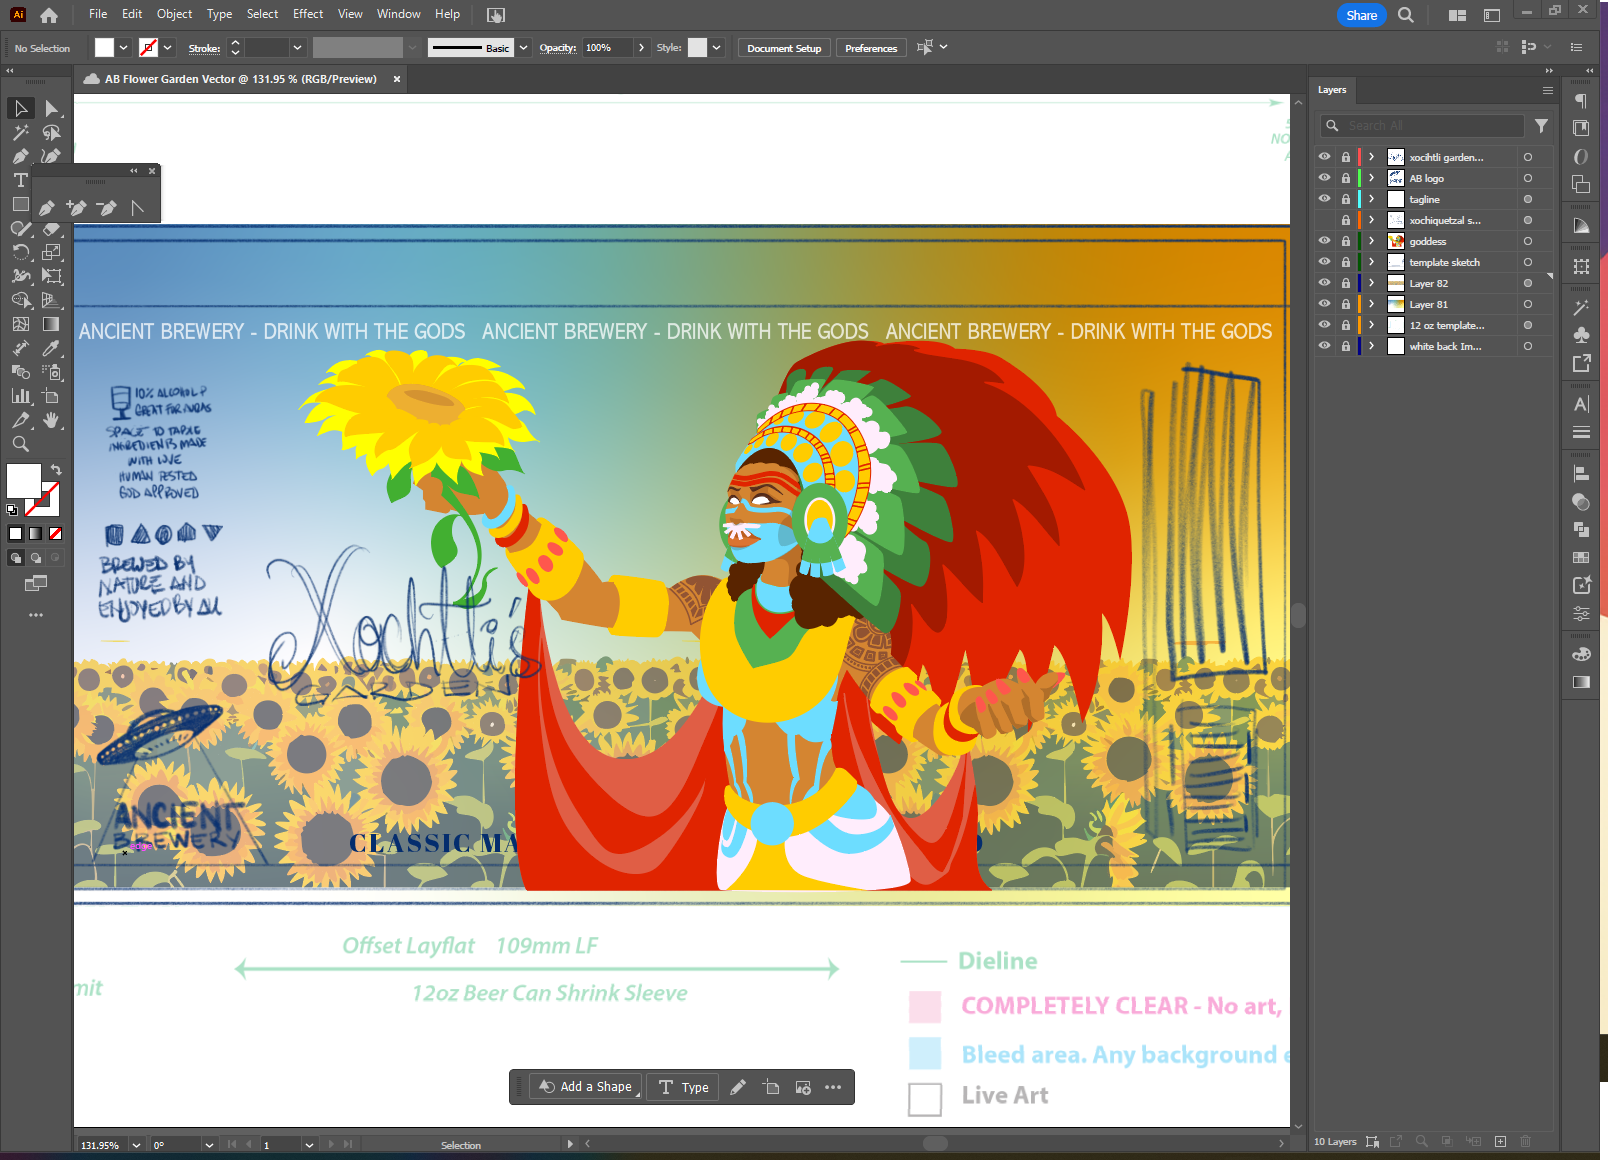The image size is (1608, 1160).
Task: Open the zoom level dropdown at 131.95%
Action: [136, 1145]
